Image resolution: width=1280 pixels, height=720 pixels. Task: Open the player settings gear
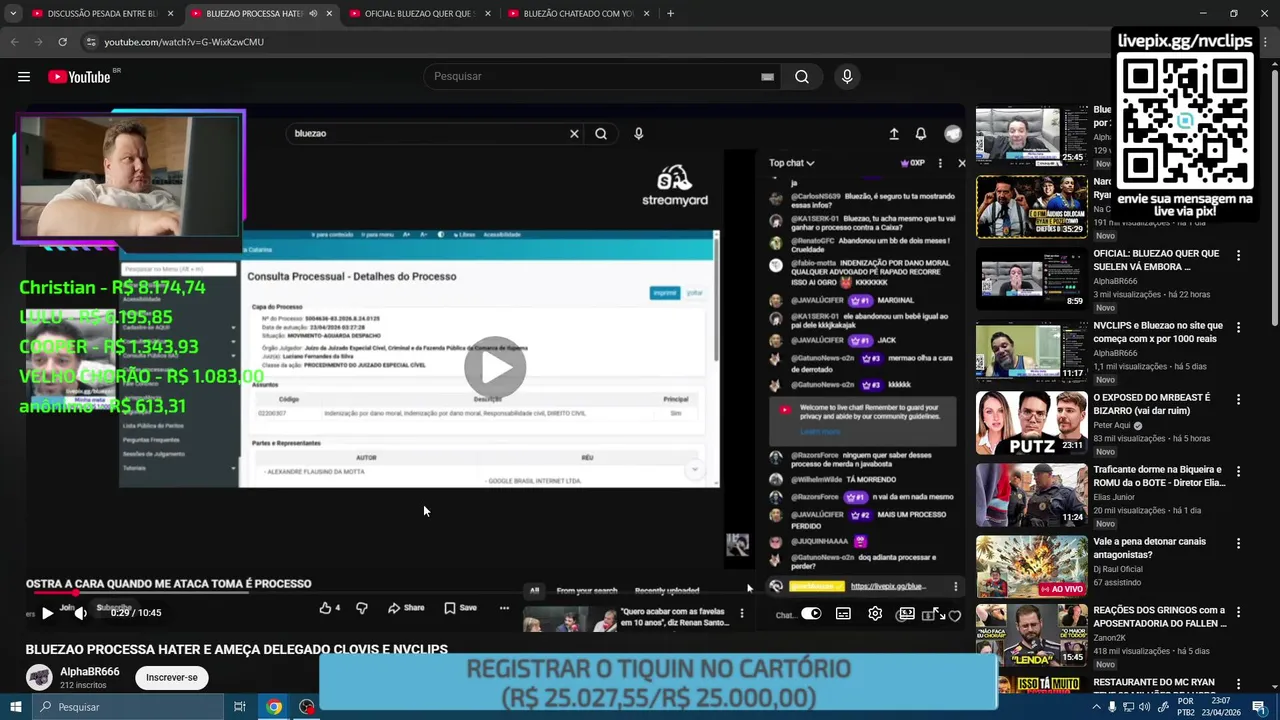875,614
